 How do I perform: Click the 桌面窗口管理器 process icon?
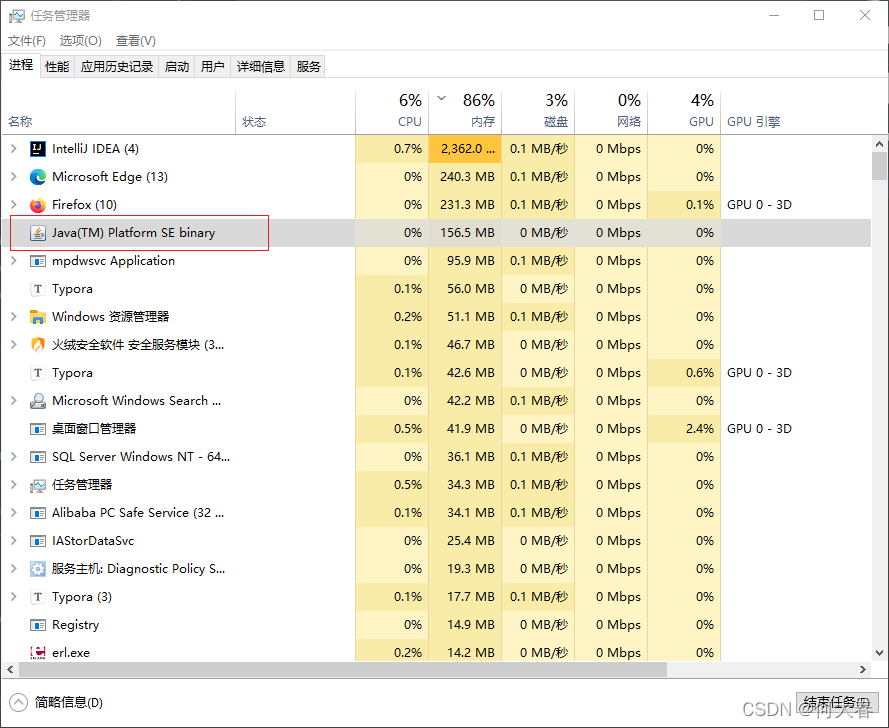pos(37,429)
